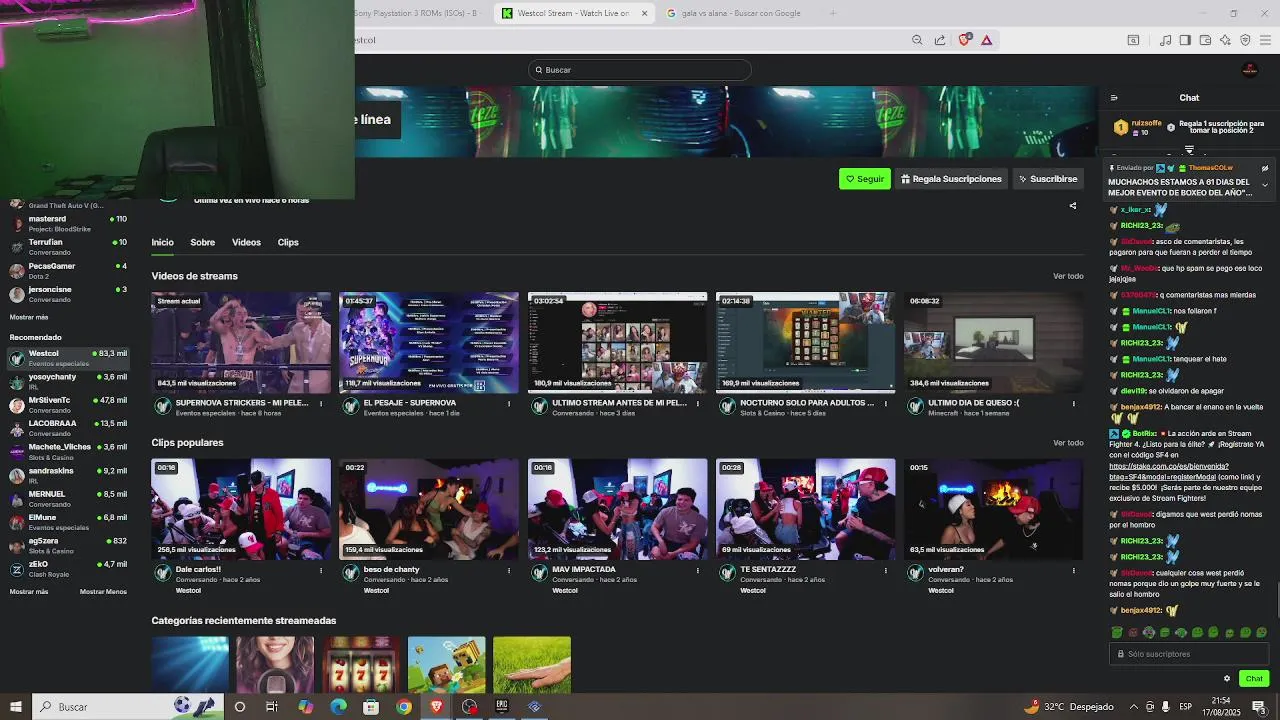Image resolution: width=1280 pixels, height=720 pixels.
Task: Open the reader search icon in toolbar
Action: (x=1133, y=40)
